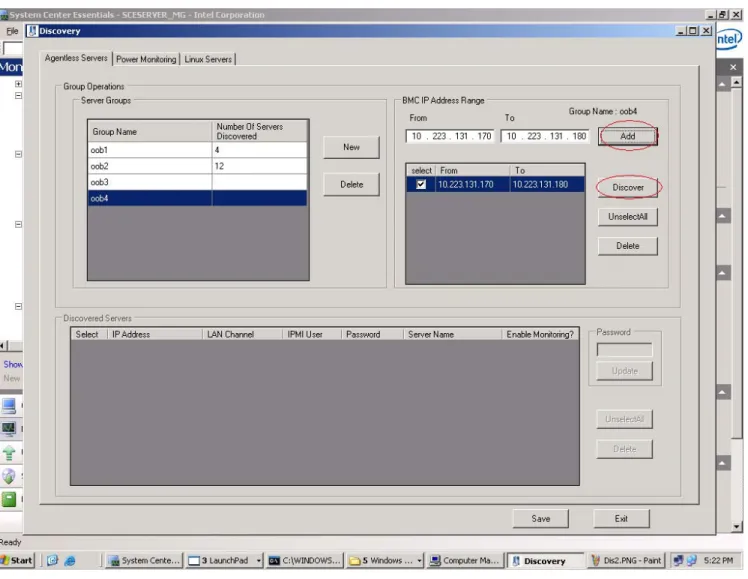Click the cell showing 12 servers discovered
Image resolution: width=748 pixels, height=579 pixels.
pyautogui.click(x=260, y=166)
